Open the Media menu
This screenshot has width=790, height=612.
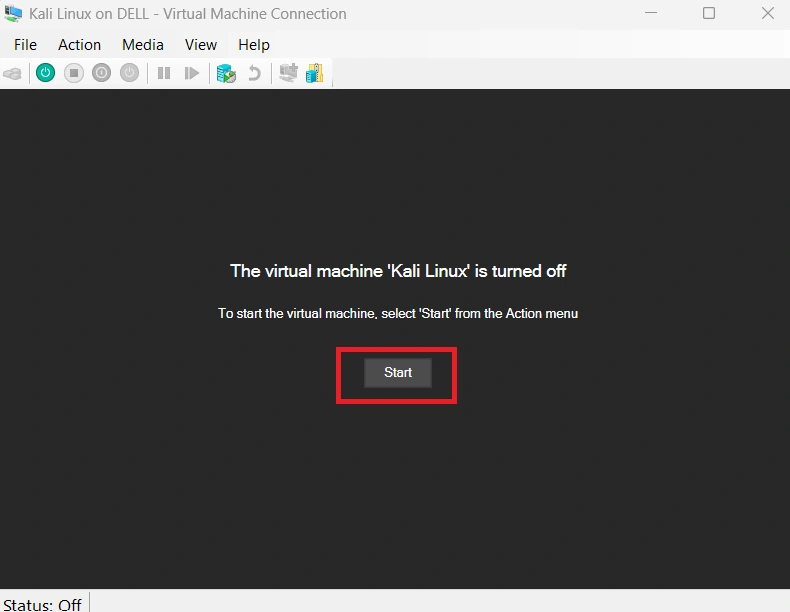tap(143, 45)
